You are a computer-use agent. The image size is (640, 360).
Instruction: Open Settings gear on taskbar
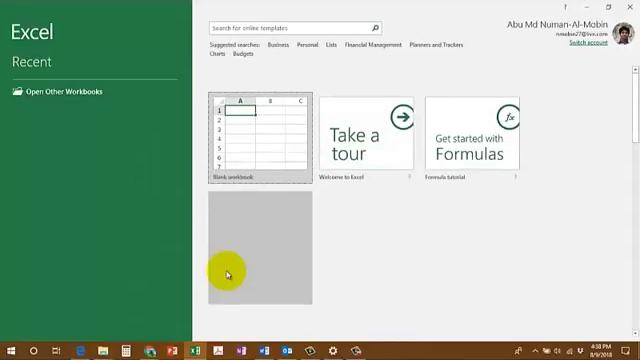333,351
